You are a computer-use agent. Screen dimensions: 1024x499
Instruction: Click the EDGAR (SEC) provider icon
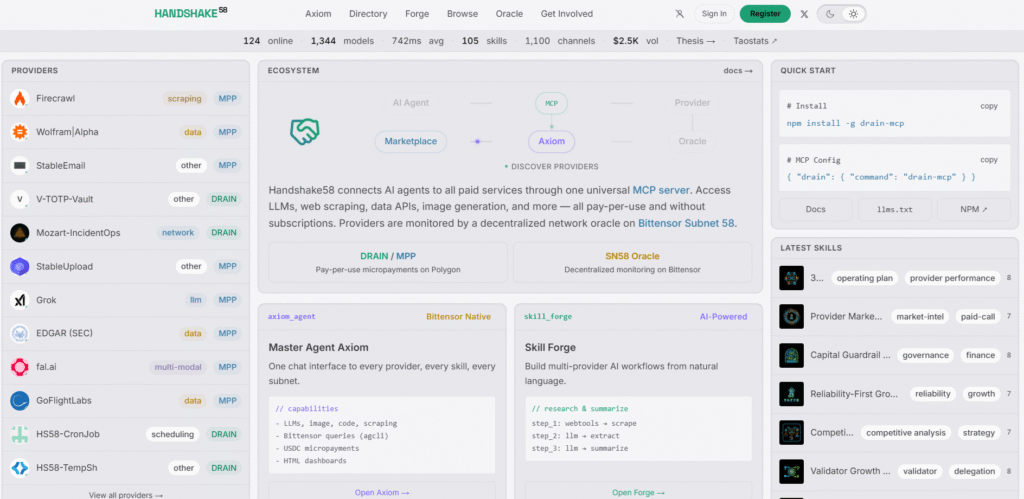pos(19,334)
